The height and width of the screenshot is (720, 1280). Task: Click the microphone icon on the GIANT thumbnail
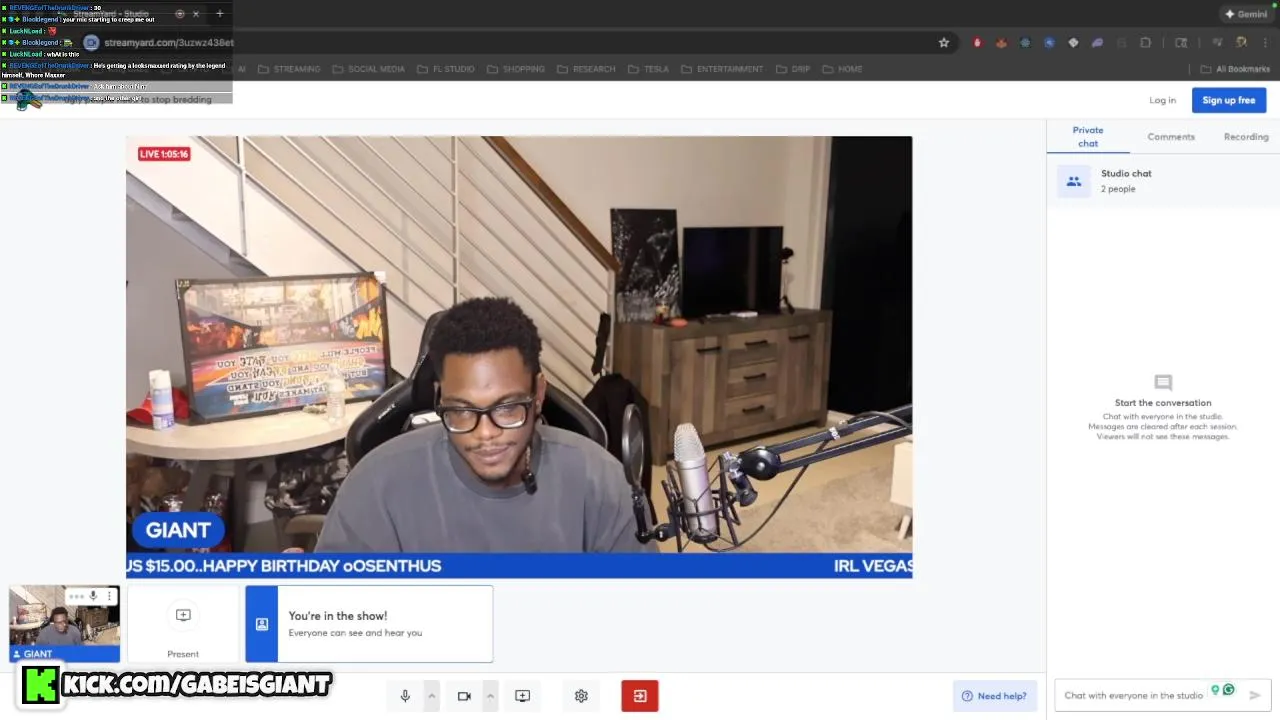pyautogui.click(x=93, y=596)
